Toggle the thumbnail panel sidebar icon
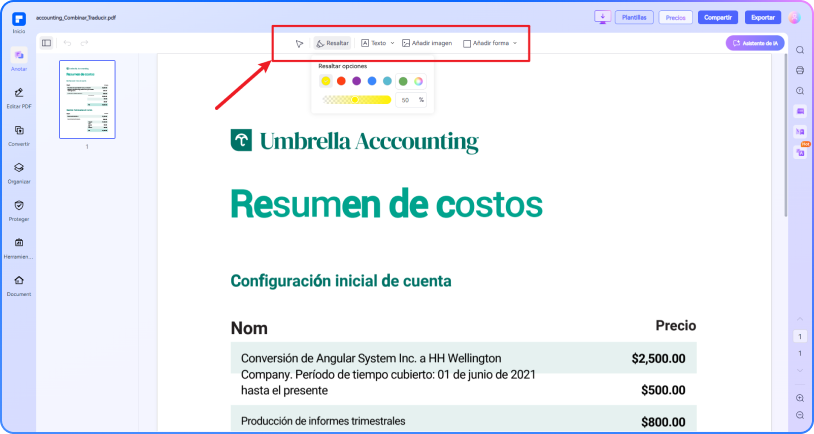Screen dimensions: 814x434 pyautogui.click(x=47, y=43)
